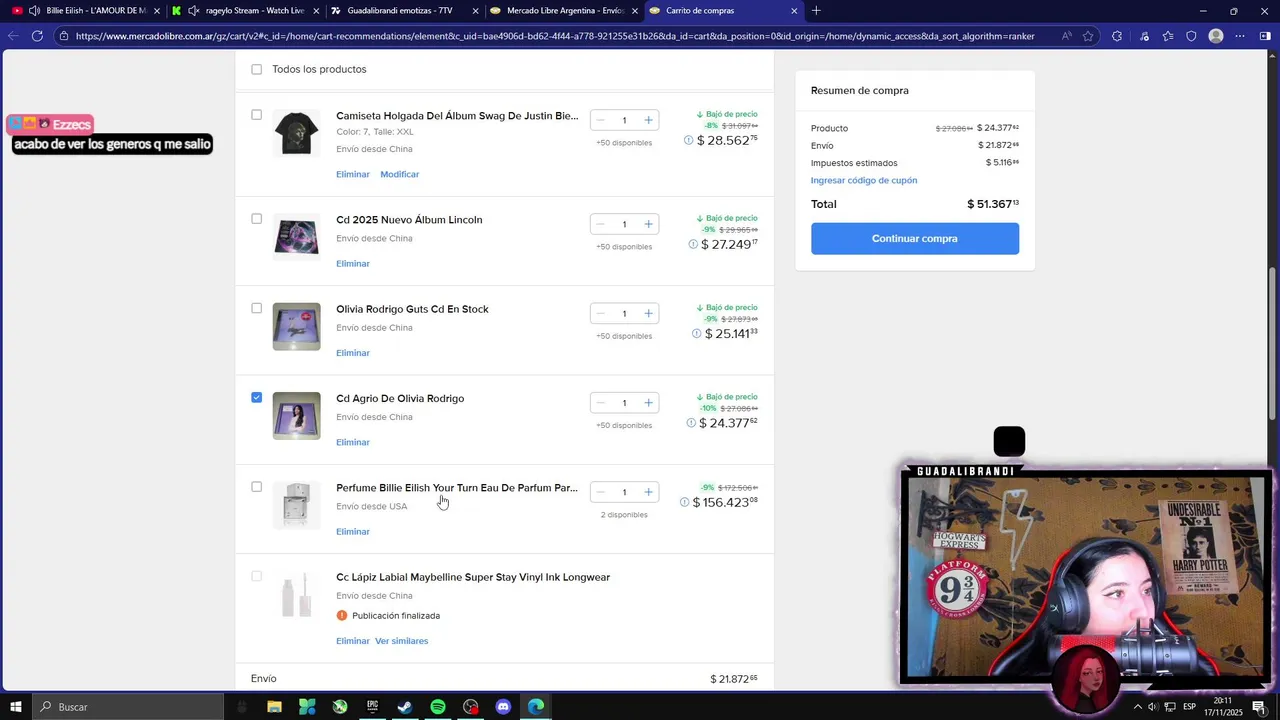Click the page vertical scrollbar thumb

(1273, 344)
